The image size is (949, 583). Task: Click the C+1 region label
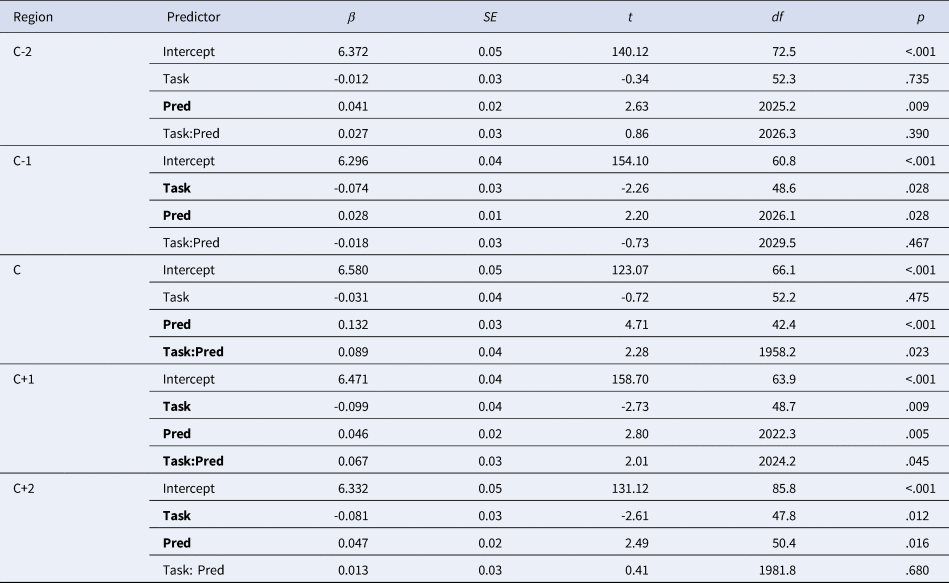click(x=27, y=379)
